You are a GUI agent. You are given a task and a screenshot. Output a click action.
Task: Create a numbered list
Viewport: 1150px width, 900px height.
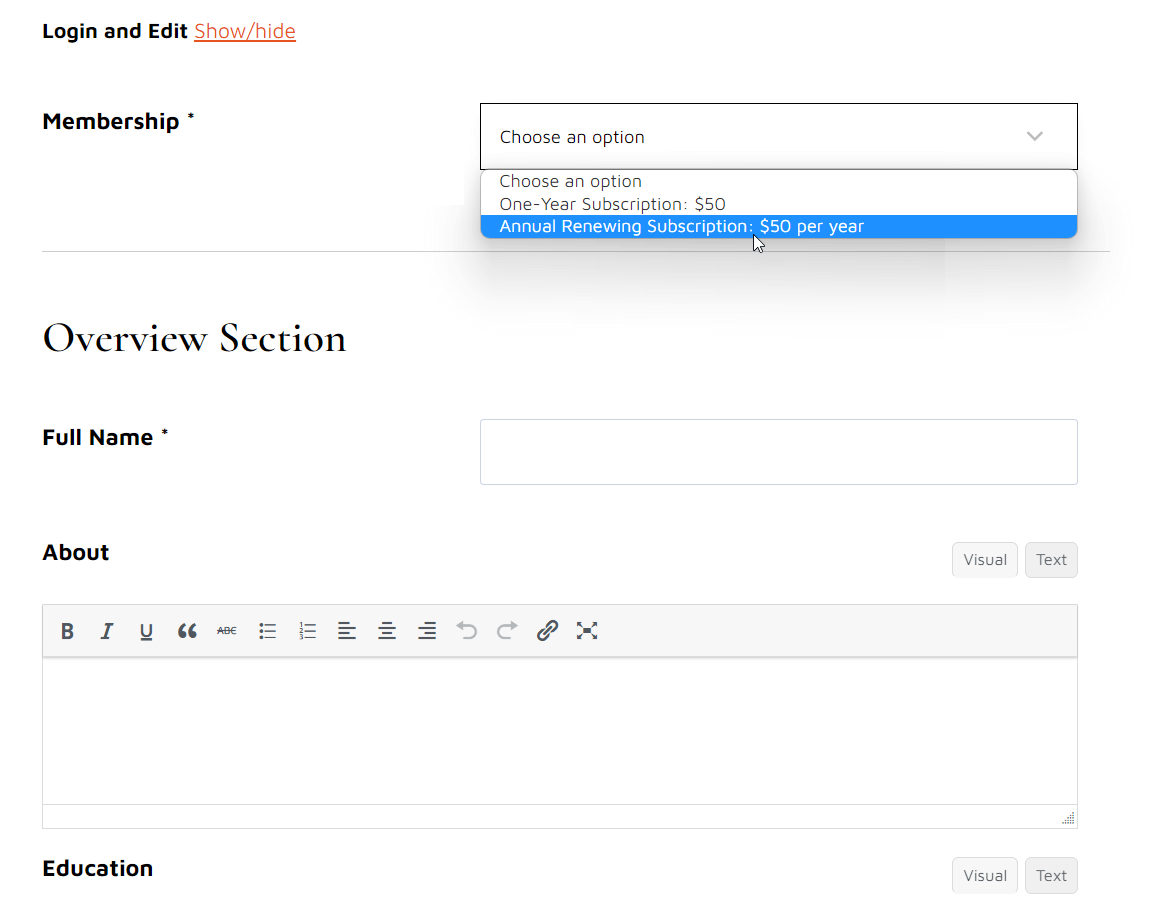point(307,631)
